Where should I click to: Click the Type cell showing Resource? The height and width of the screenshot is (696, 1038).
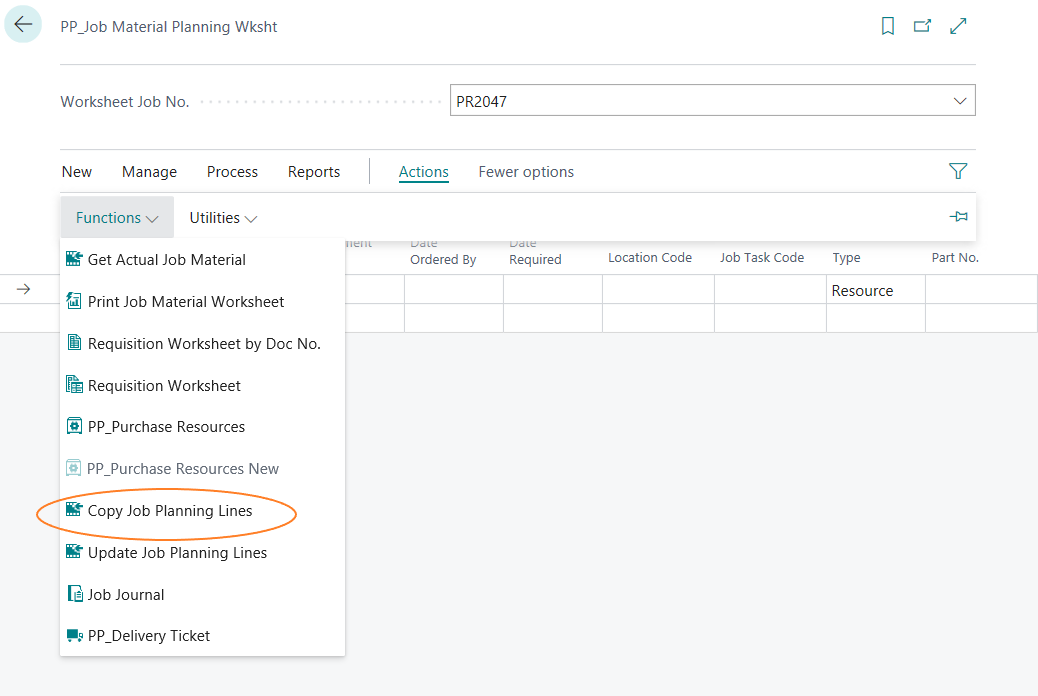point(874,291)
